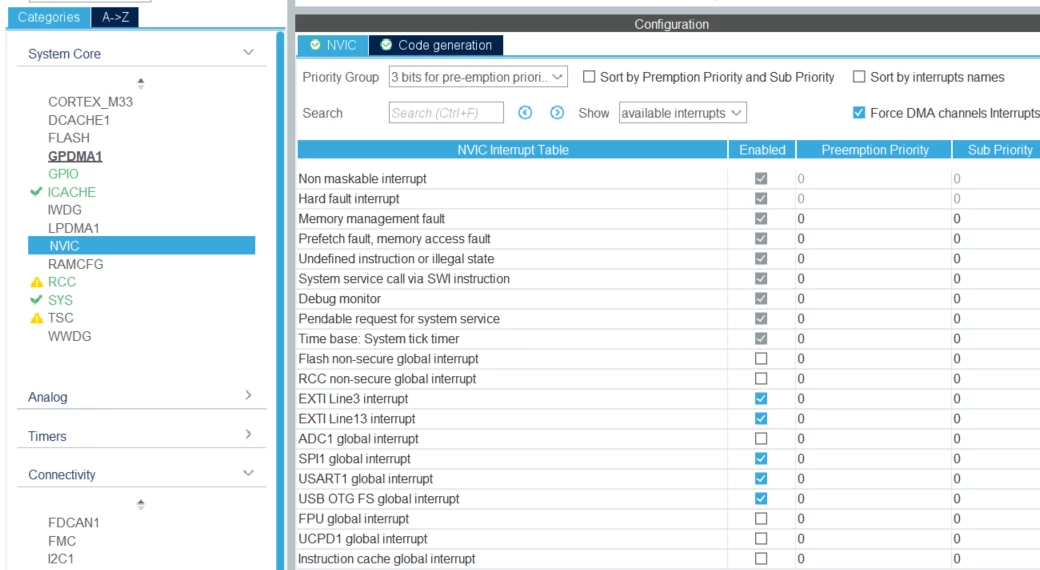Open the Priority Group dropdown
Screen dimensions: 1040x570
click(x=478, y=77)
